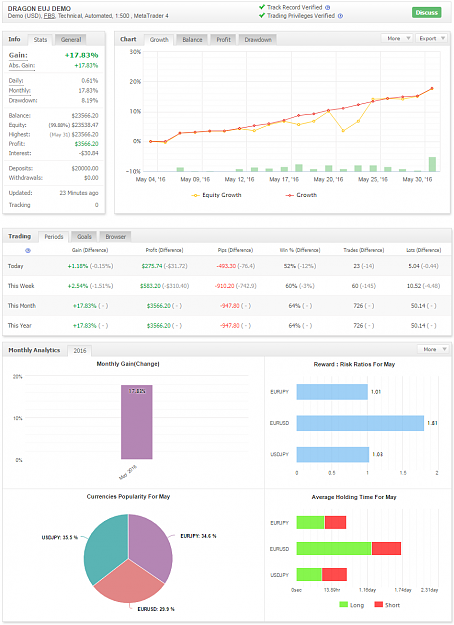The image size is (454, 625).
Task: Click This Year lots value 50.14
Action: (x=418, y=326)
